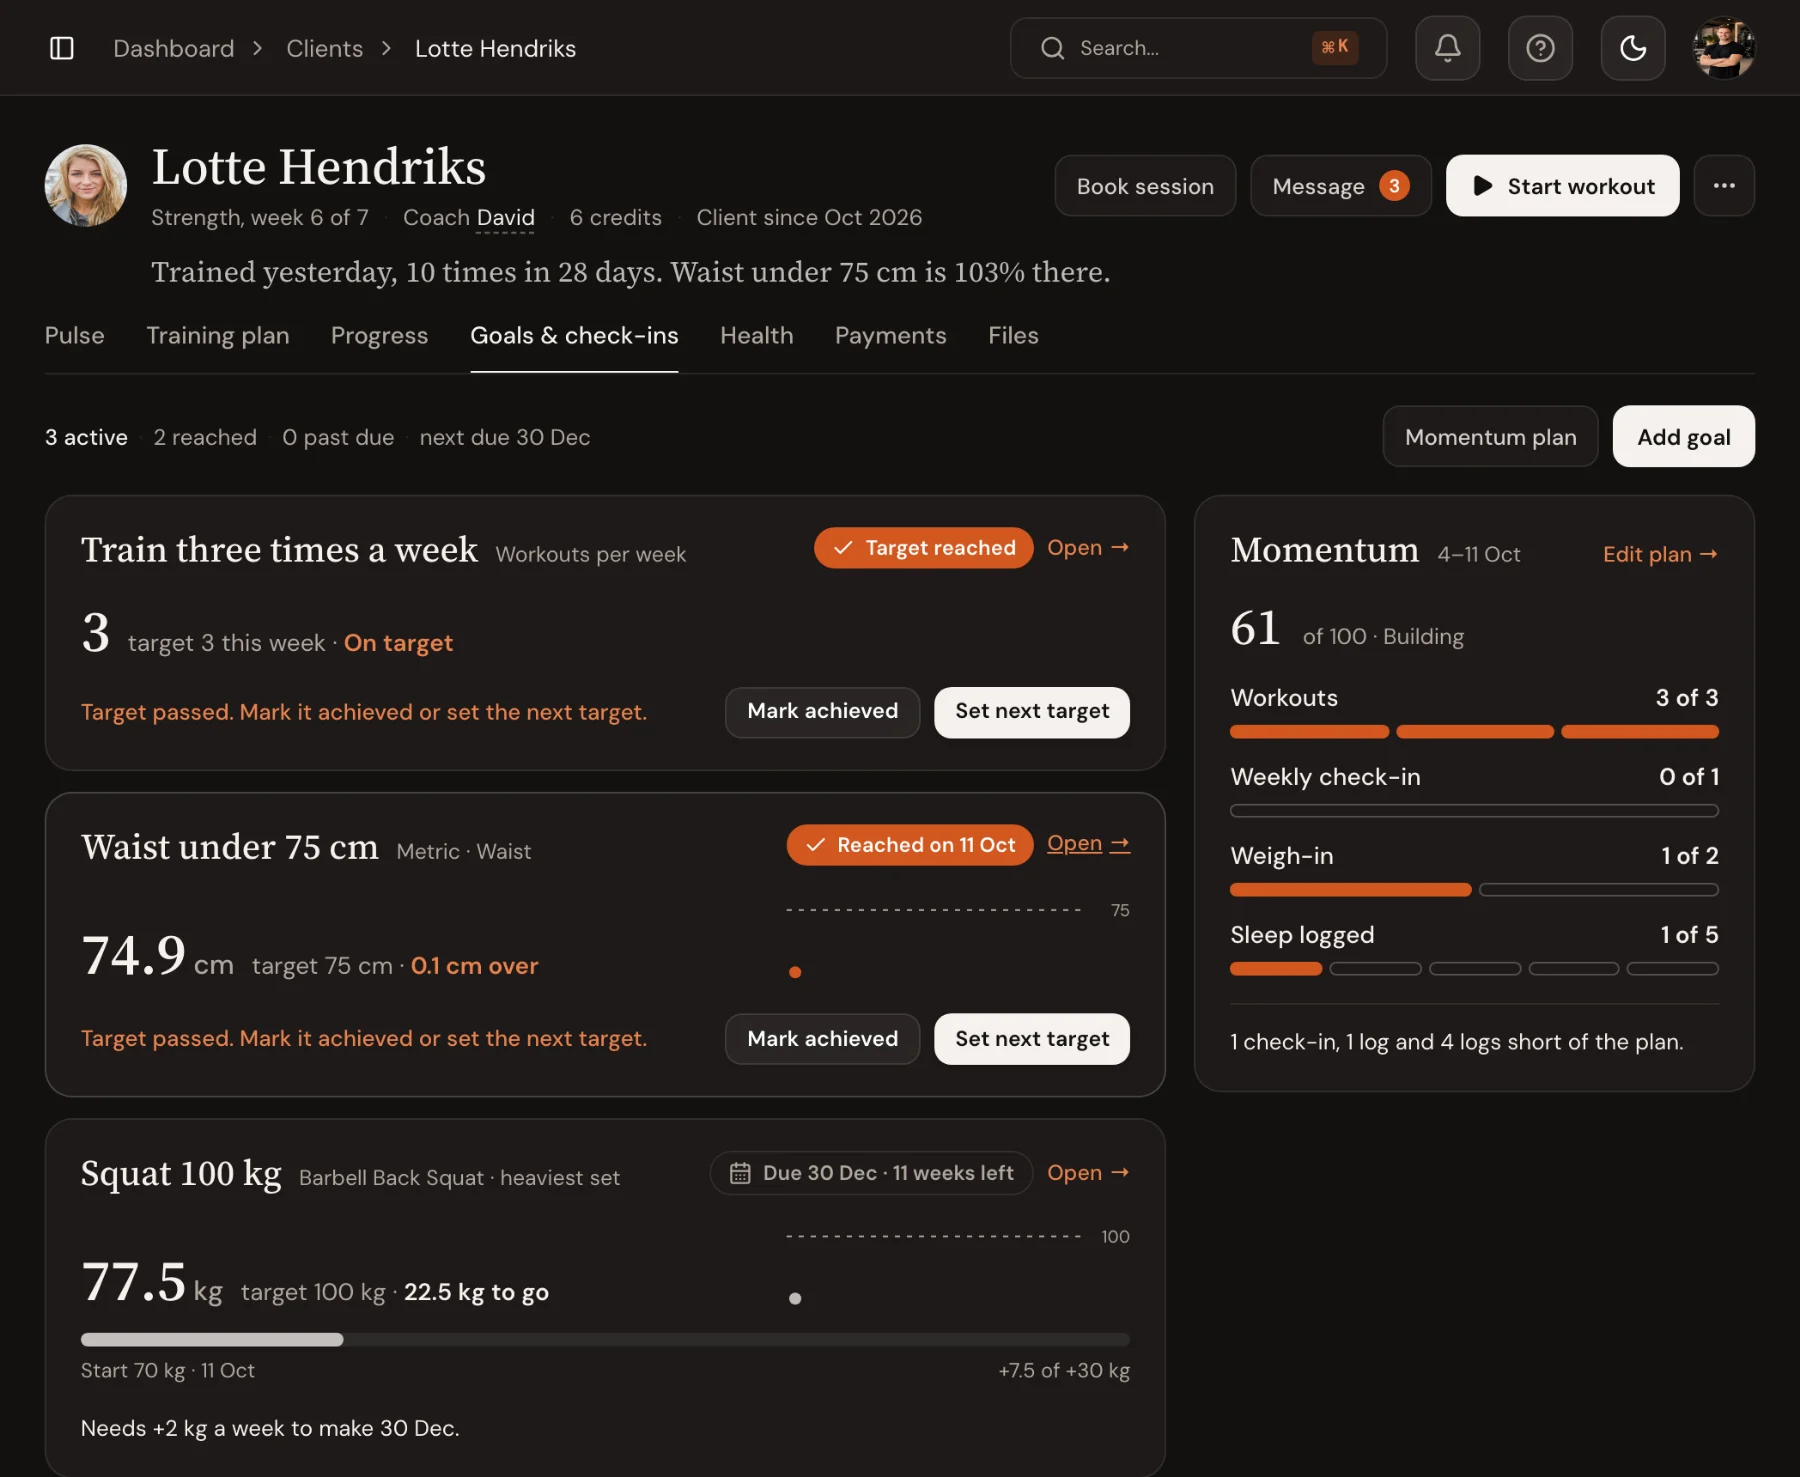This screenshot has width=1800, height=1477.
Task: Click the Reached on 11 Oct badge
Action: 909,845
